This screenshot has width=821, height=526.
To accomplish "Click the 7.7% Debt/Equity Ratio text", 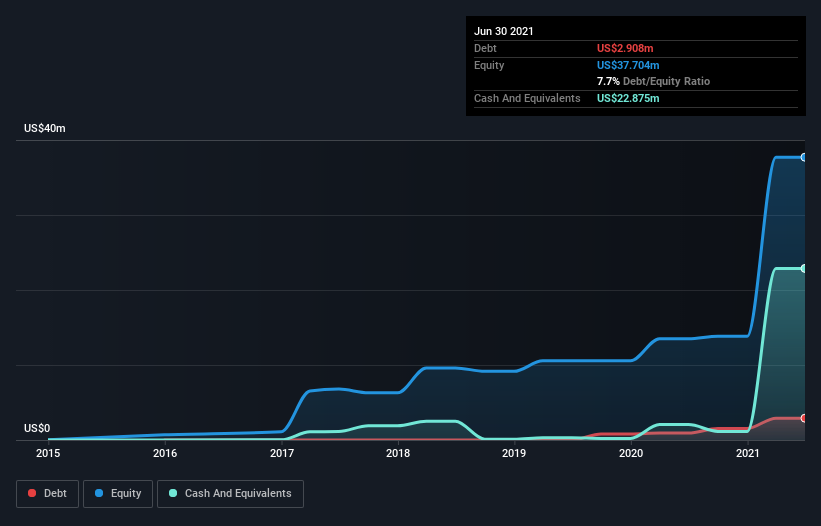I will (653, 82).
